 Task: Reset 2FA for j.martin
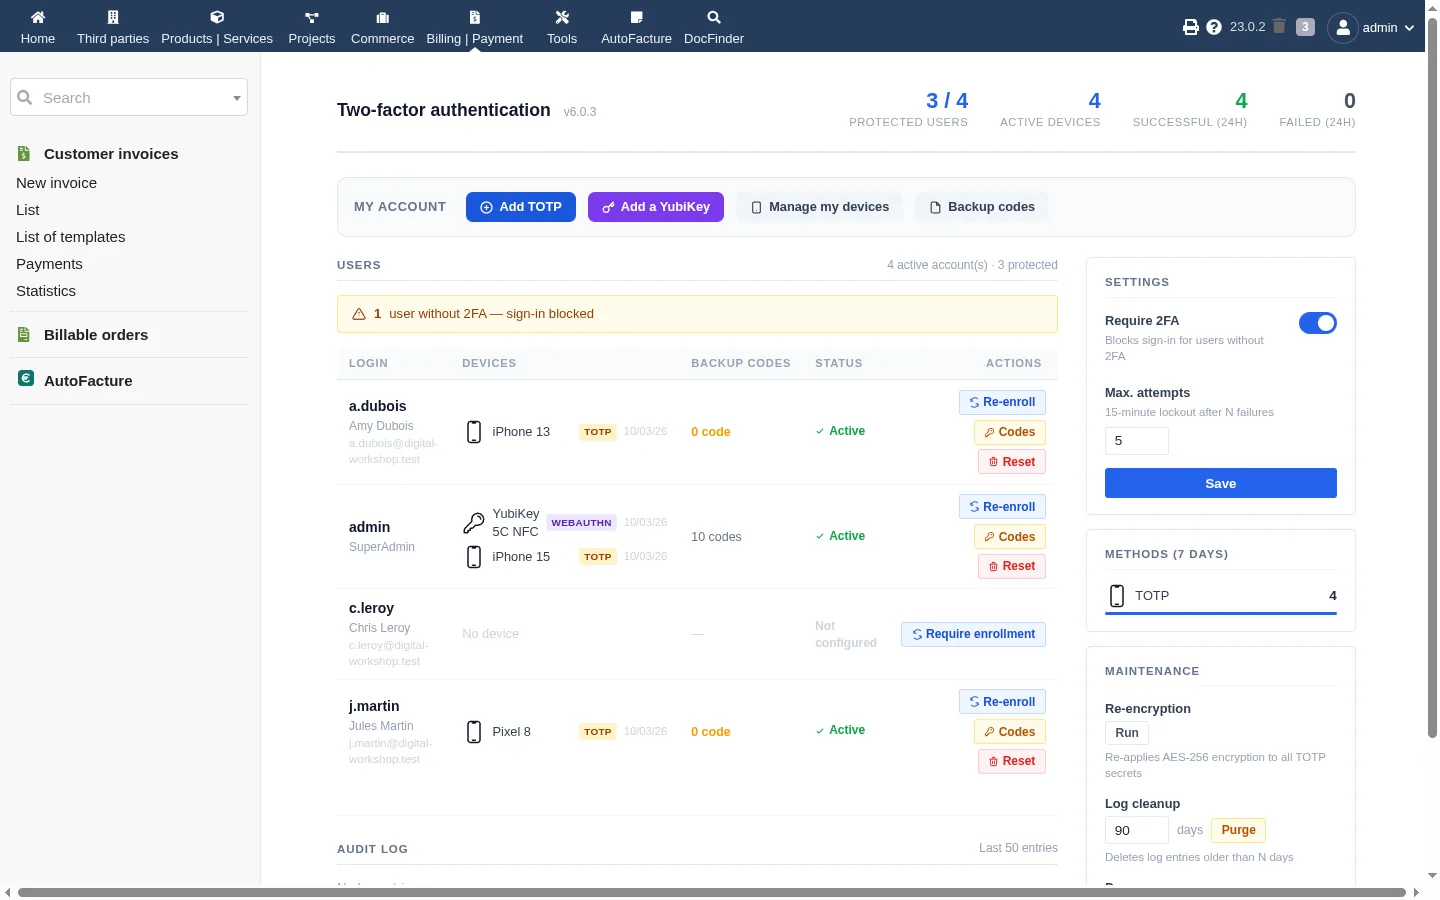(x=1012, y=761)
